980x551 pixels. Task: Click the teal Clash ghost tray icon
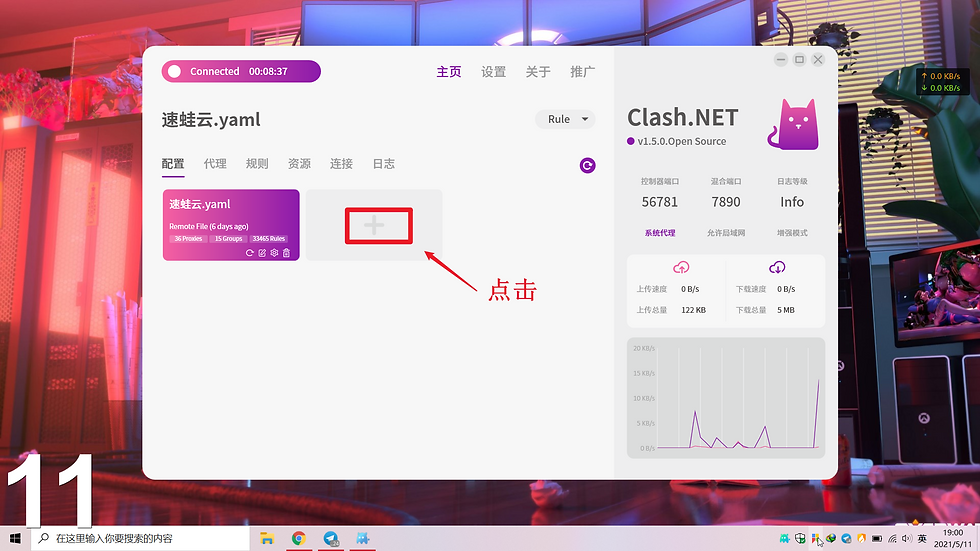coord(784,539)
